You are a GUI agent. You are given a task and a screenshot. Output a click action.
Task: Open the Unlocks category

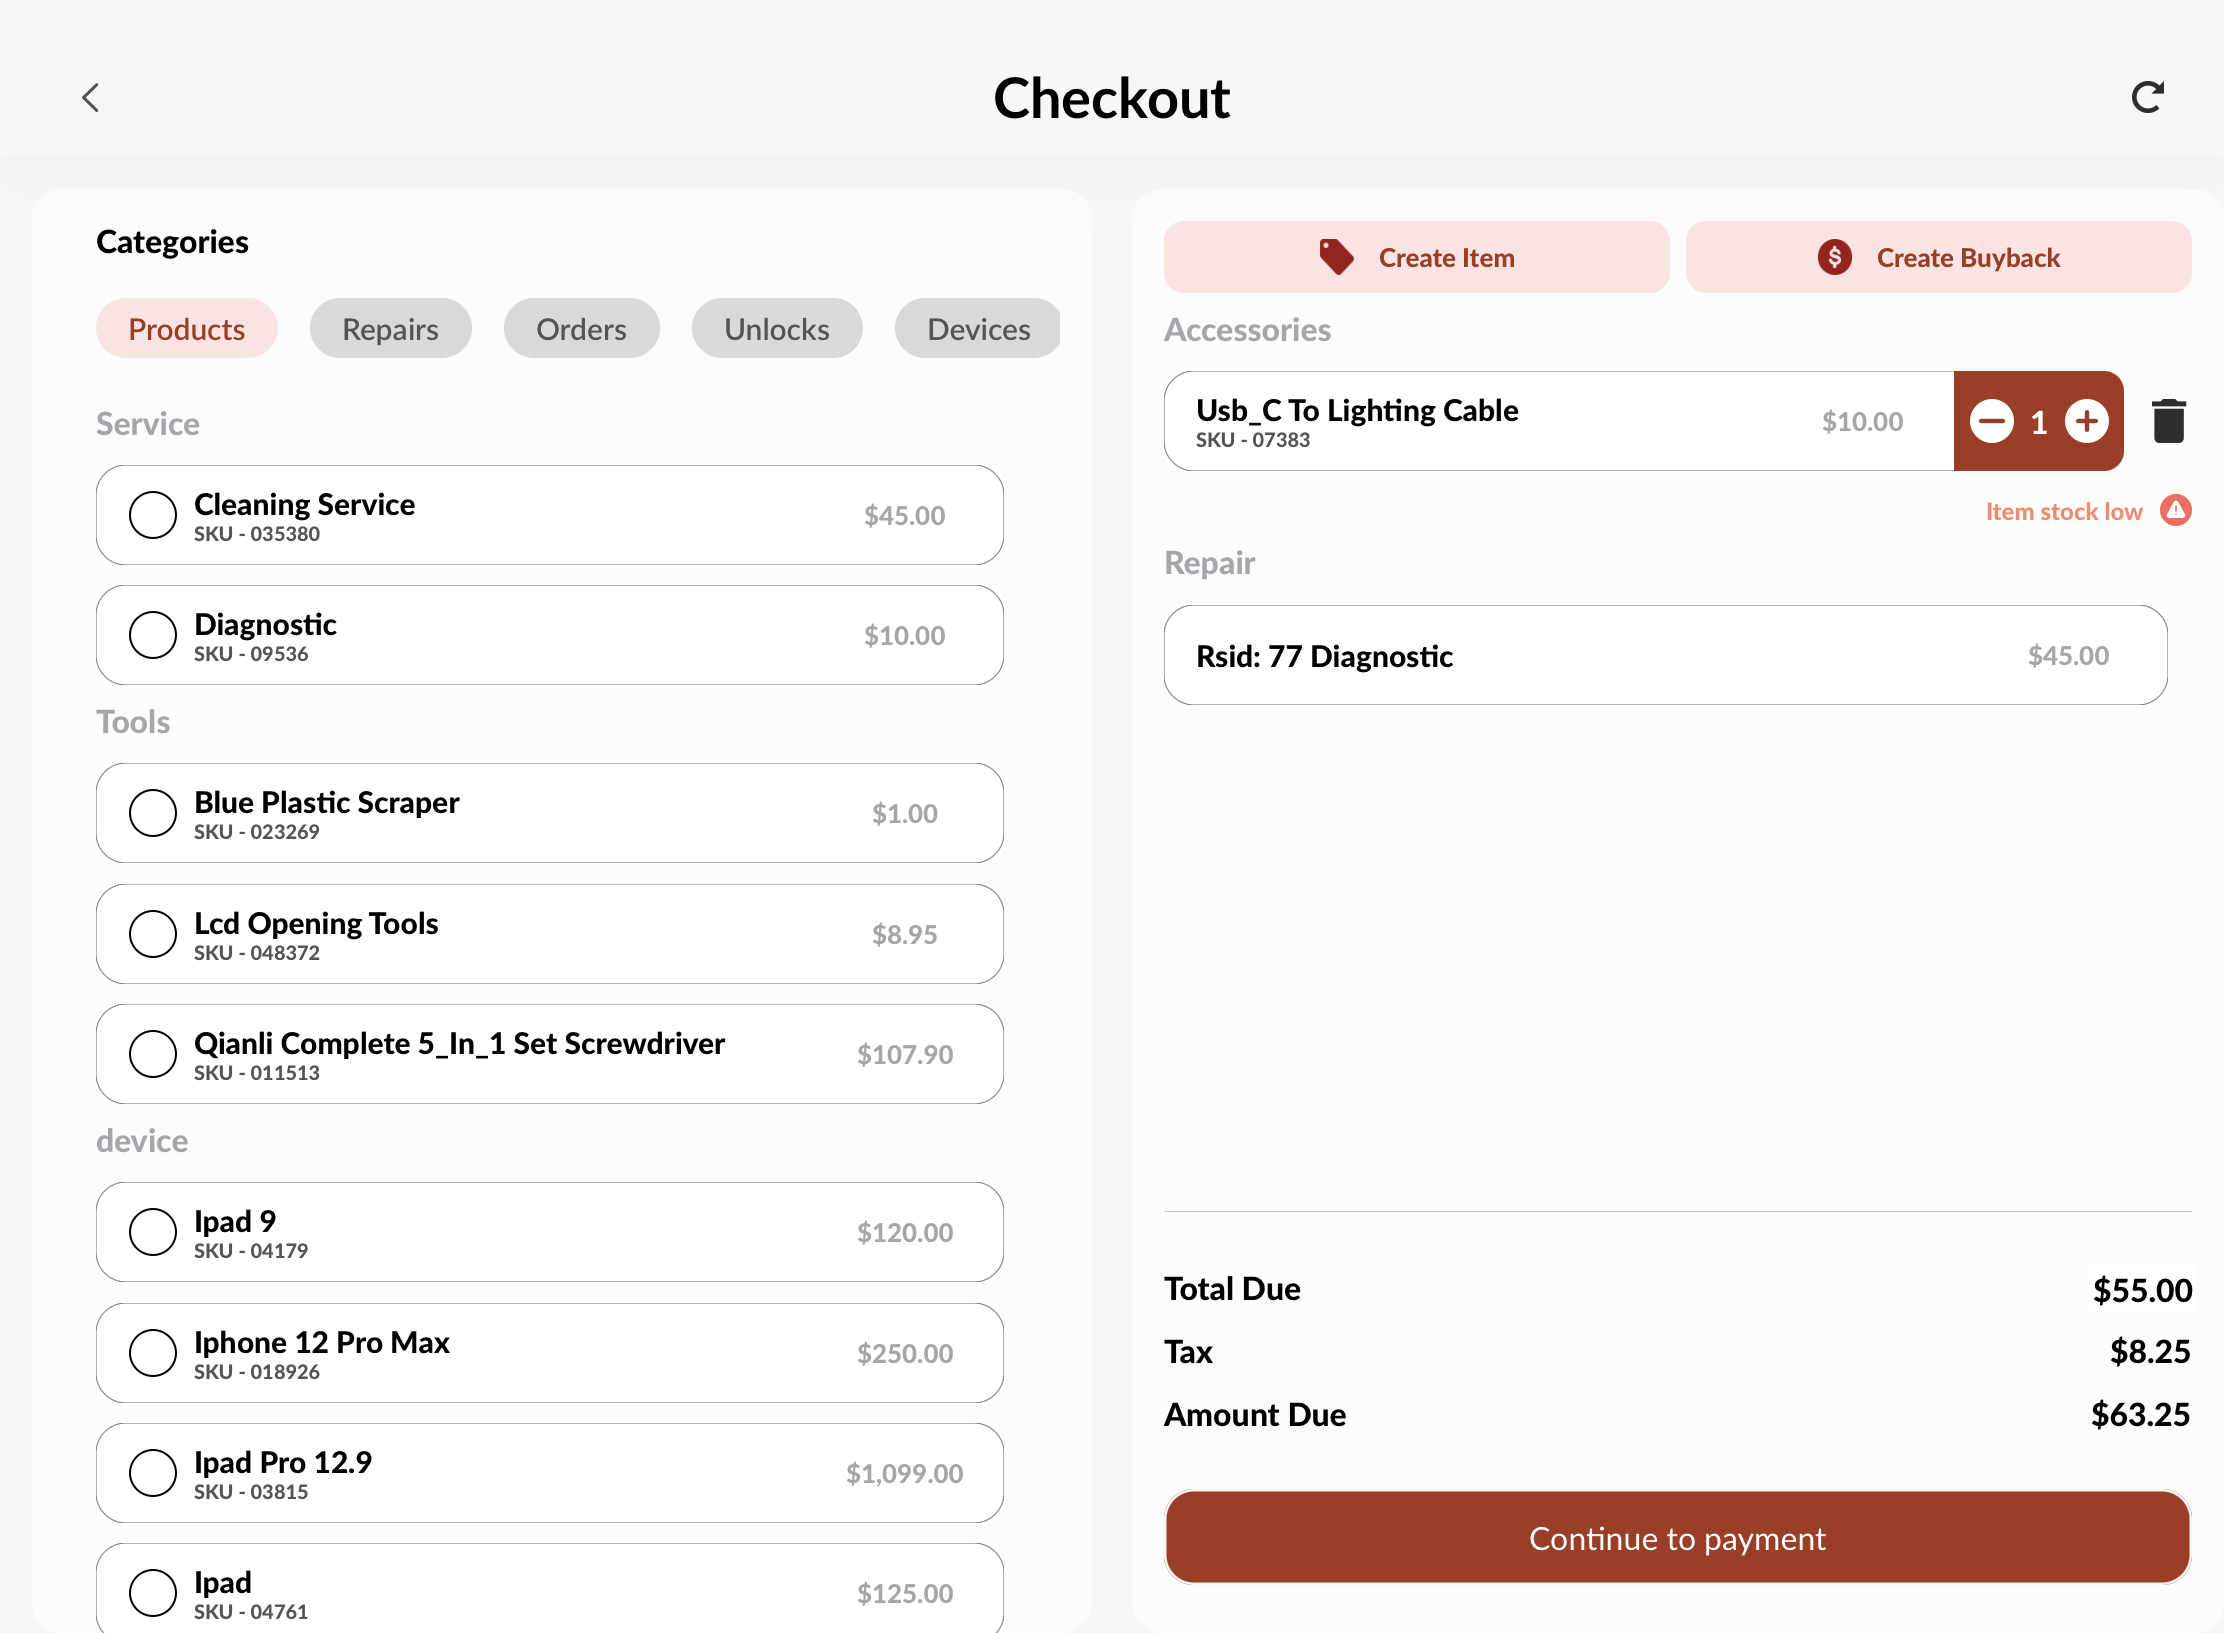(x=777, y=328)
